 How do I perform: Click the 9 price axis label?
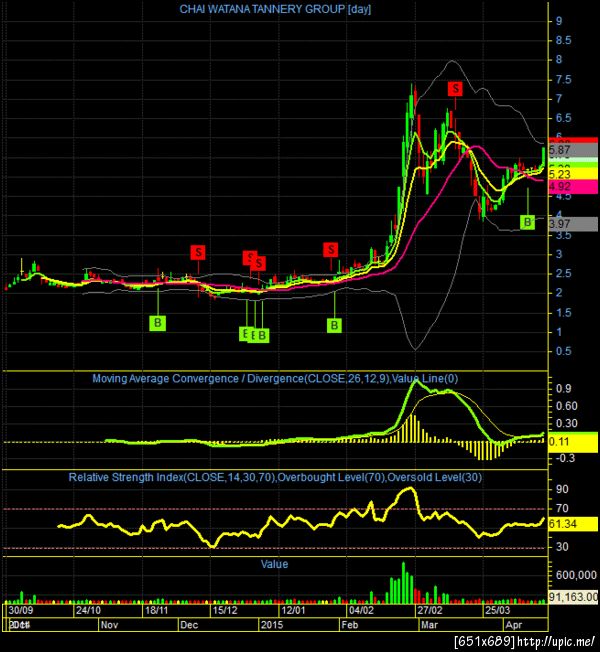tap(559, 21)
